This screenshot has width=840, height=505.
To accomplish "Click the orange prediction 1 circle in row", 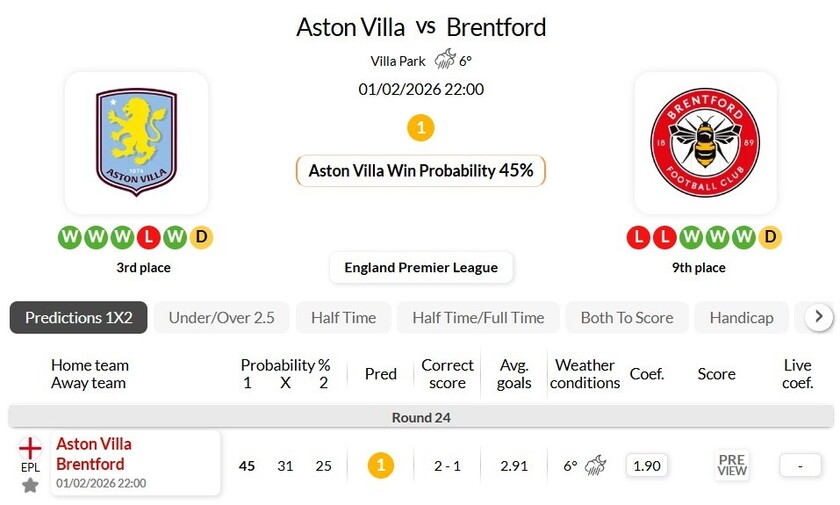I will (x=380, y=465).
